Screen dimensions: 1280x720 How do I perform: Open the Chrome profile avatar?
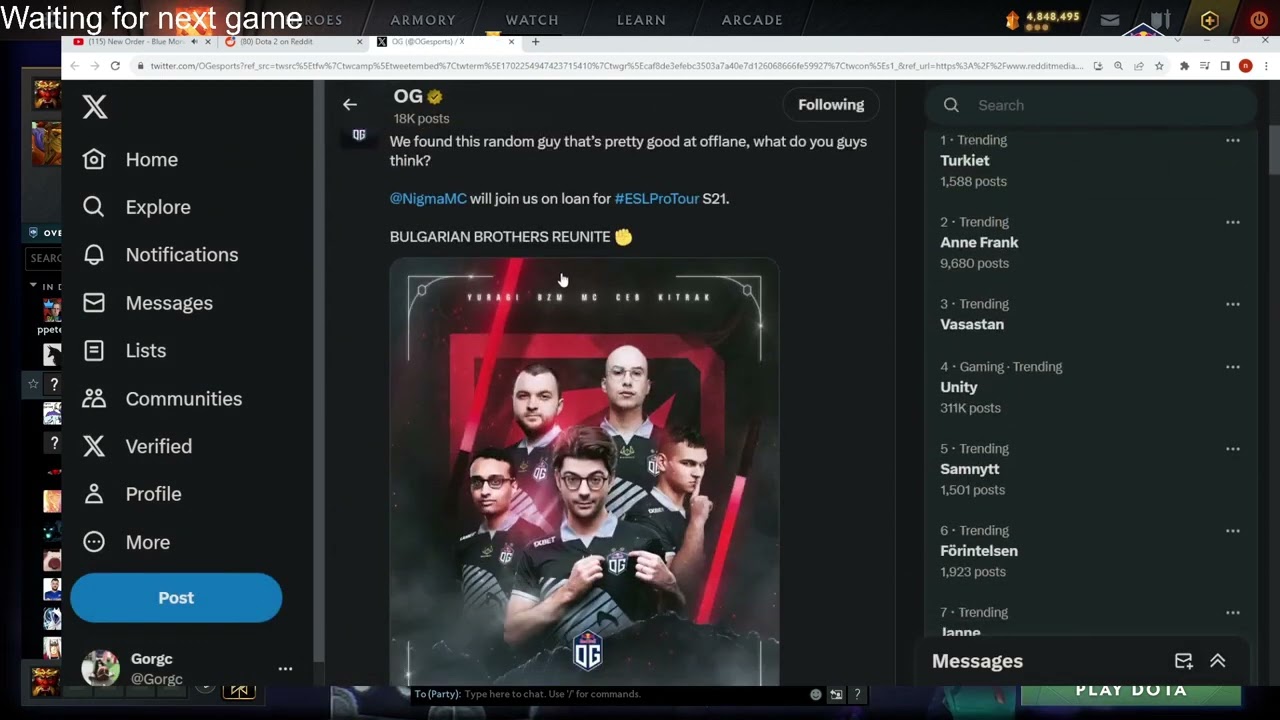tap(1245, 66)
